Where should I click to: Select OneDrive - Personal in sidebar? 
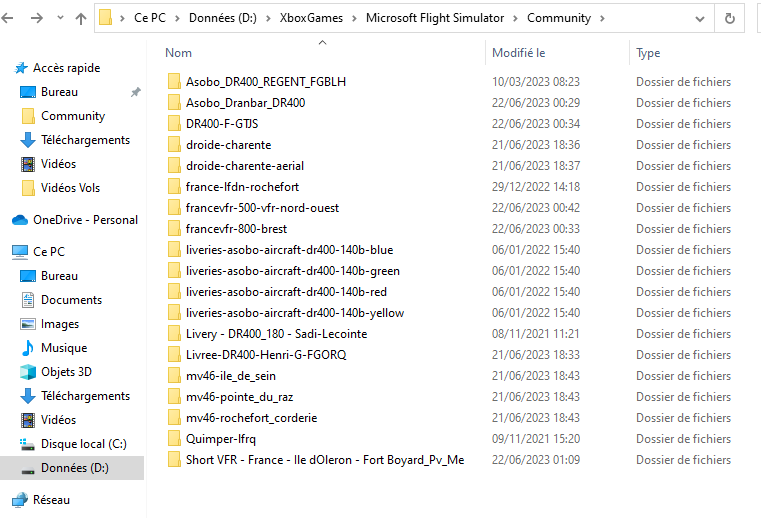click(85, 220)
